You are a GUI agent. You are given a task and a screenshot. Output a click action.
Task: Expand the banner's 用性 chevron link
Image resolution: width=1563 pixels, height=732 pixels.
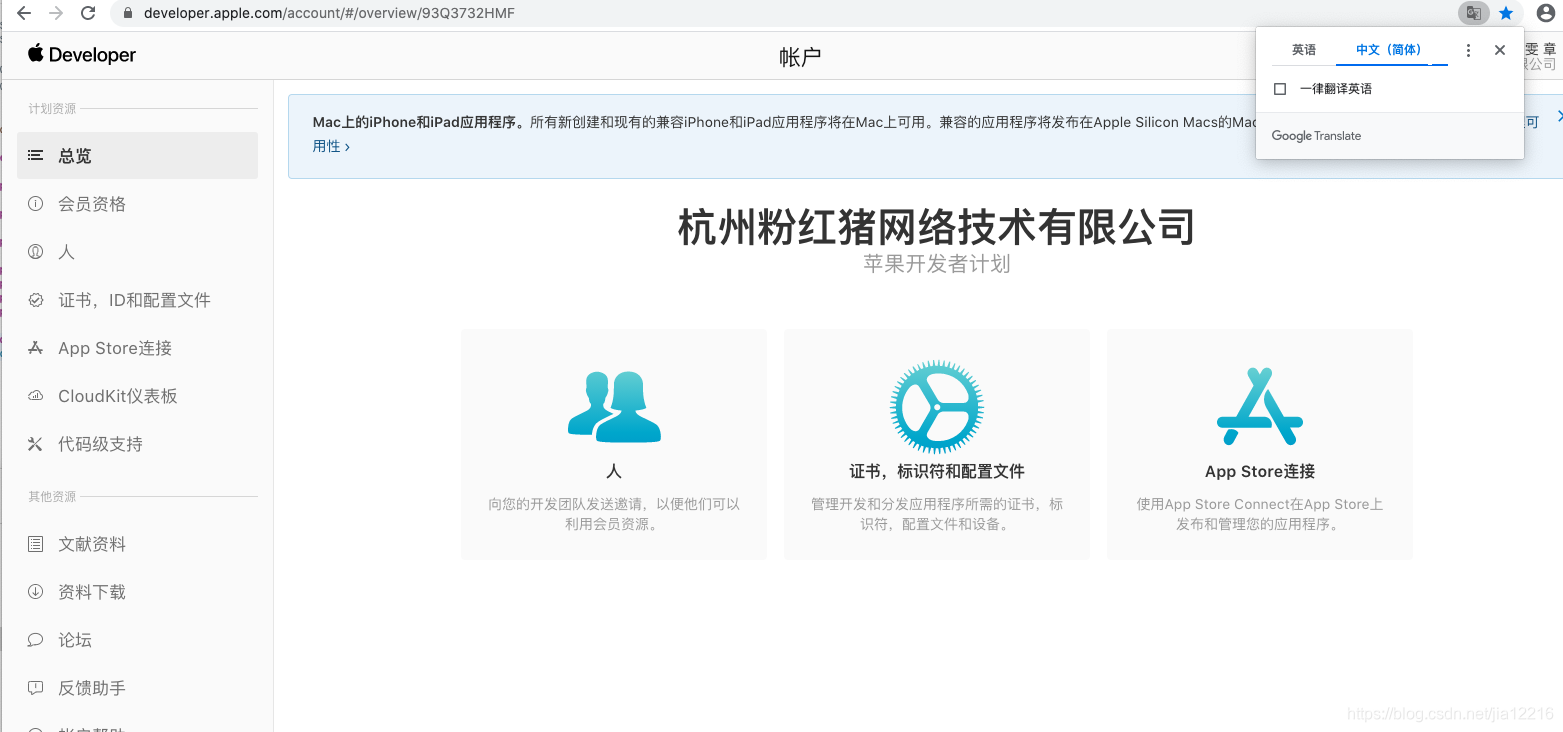(x=331, y=146)
